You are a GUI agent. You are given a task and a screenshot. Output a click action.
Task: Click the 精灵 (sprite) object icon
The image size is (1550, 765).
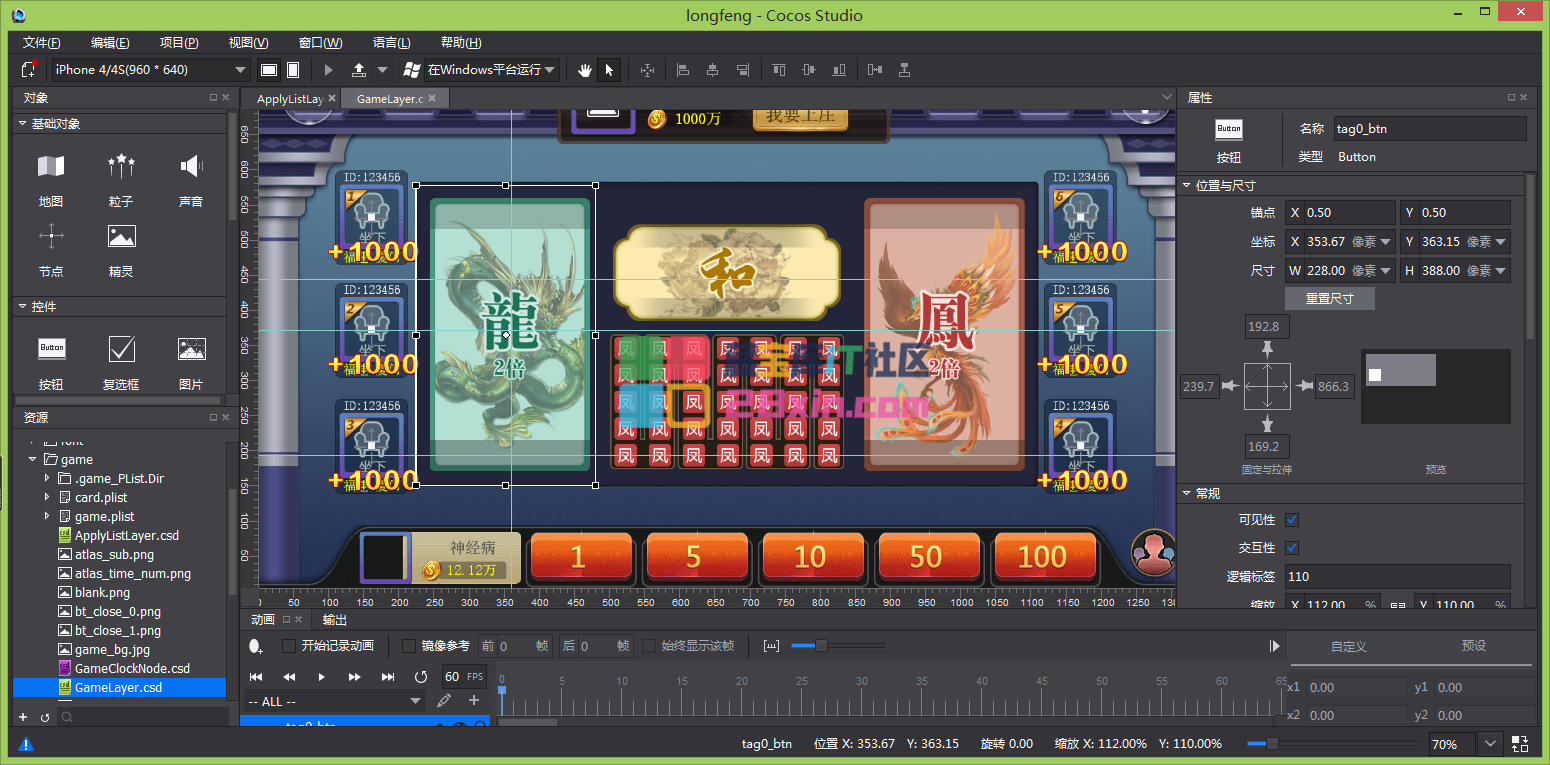point(121,238)
